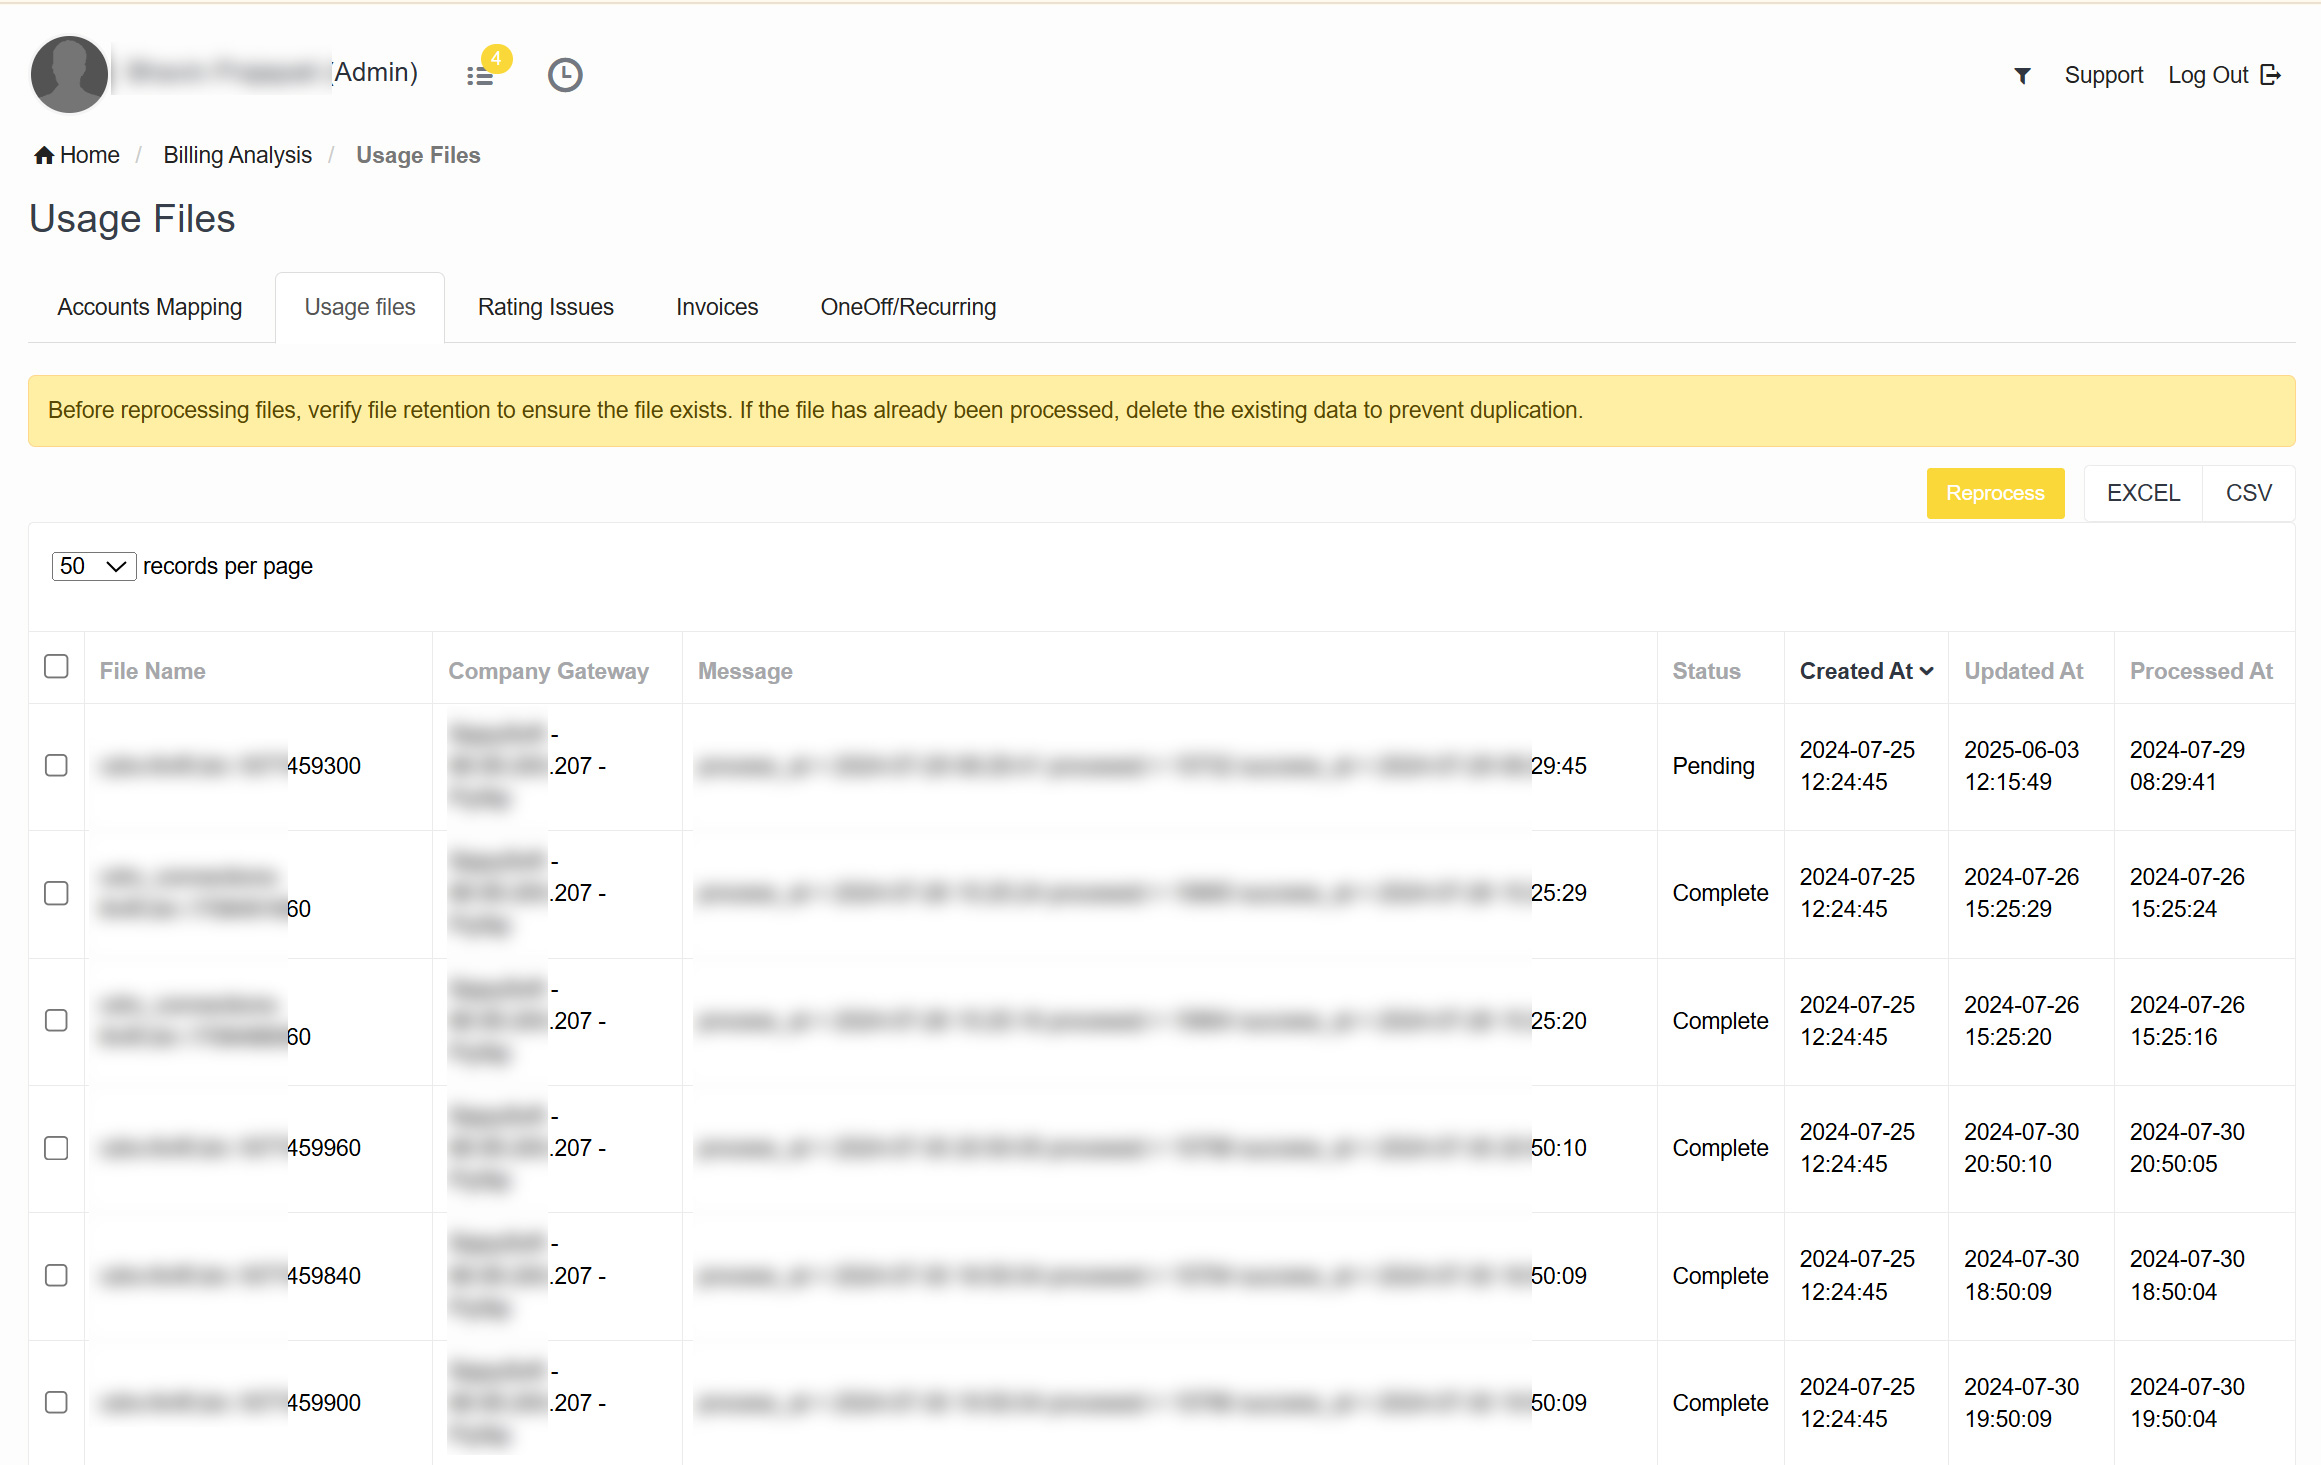Open the Accounts Mapping tab
Viewport: 2321px width, 1465px height.
pos(149,307)
